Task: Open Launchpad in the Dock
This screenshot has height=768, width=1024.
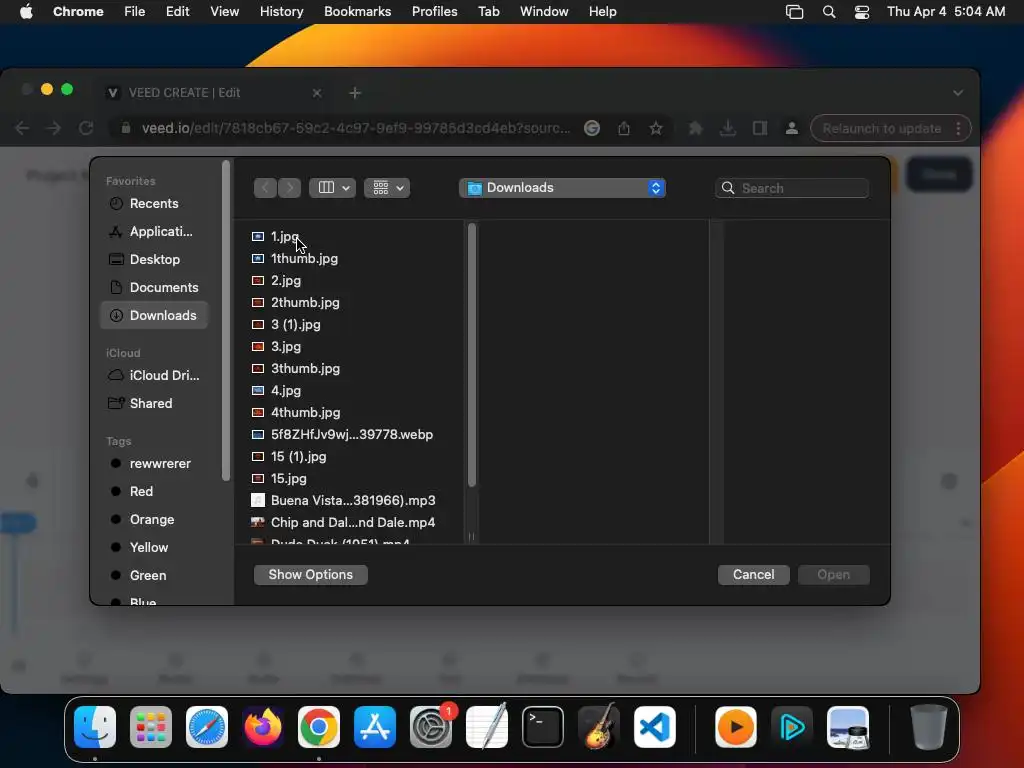Action: pyautogui.click(x=151, y=727)
